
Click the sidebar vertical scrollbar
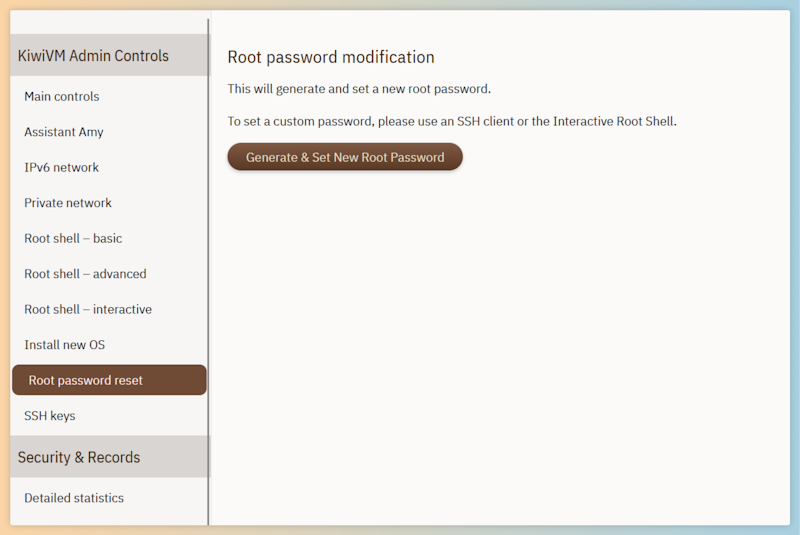click(x=208, y=272)
